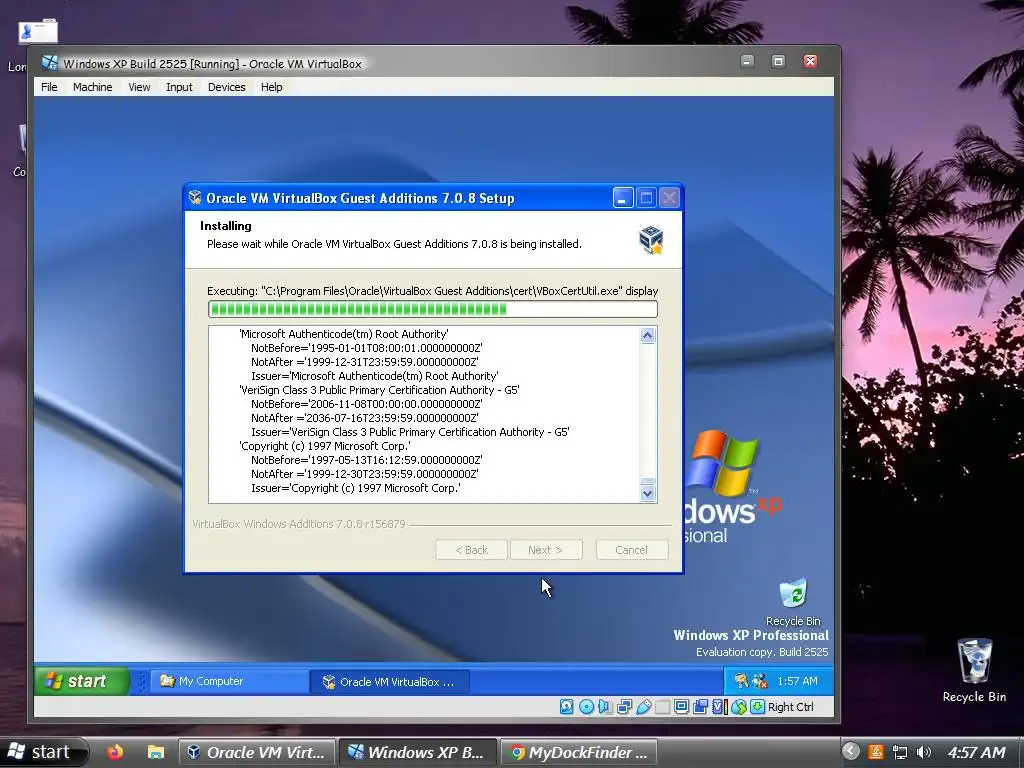1024x768 pixels.
Task: Click the mouse integration globe icon
Action: tap(739, 707)
